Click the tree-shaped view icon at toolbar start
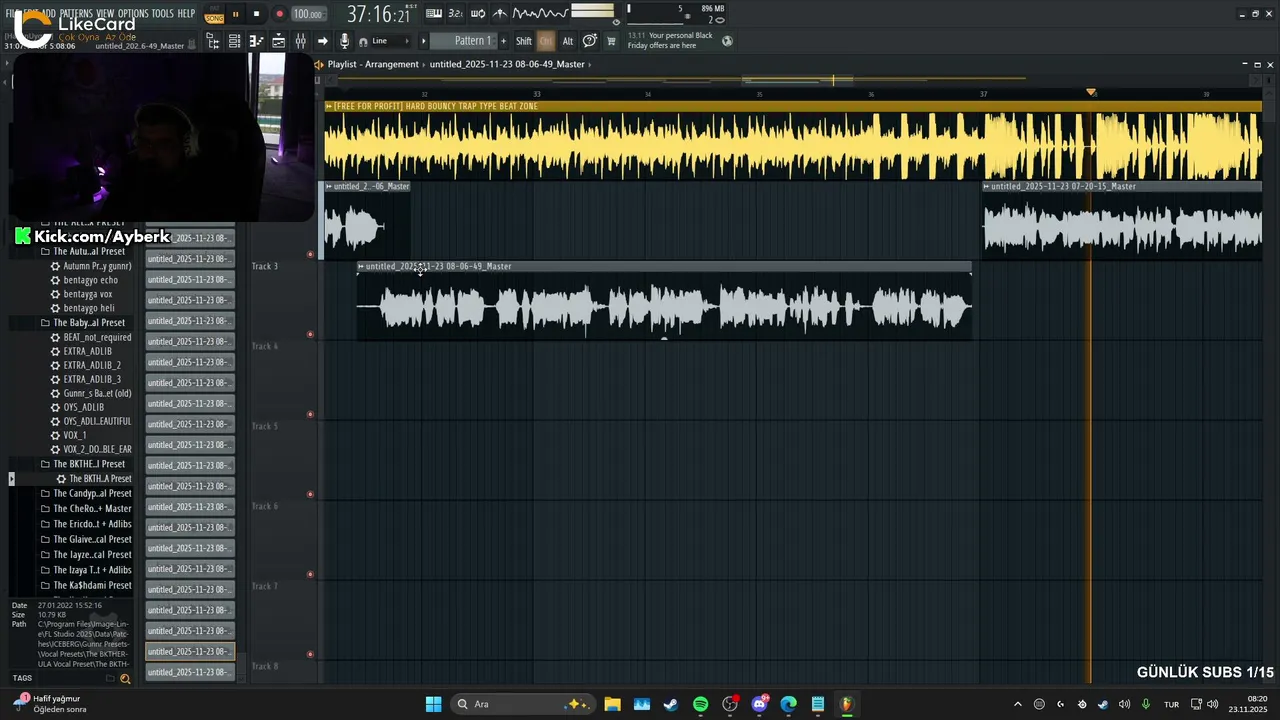 point(212,41)
